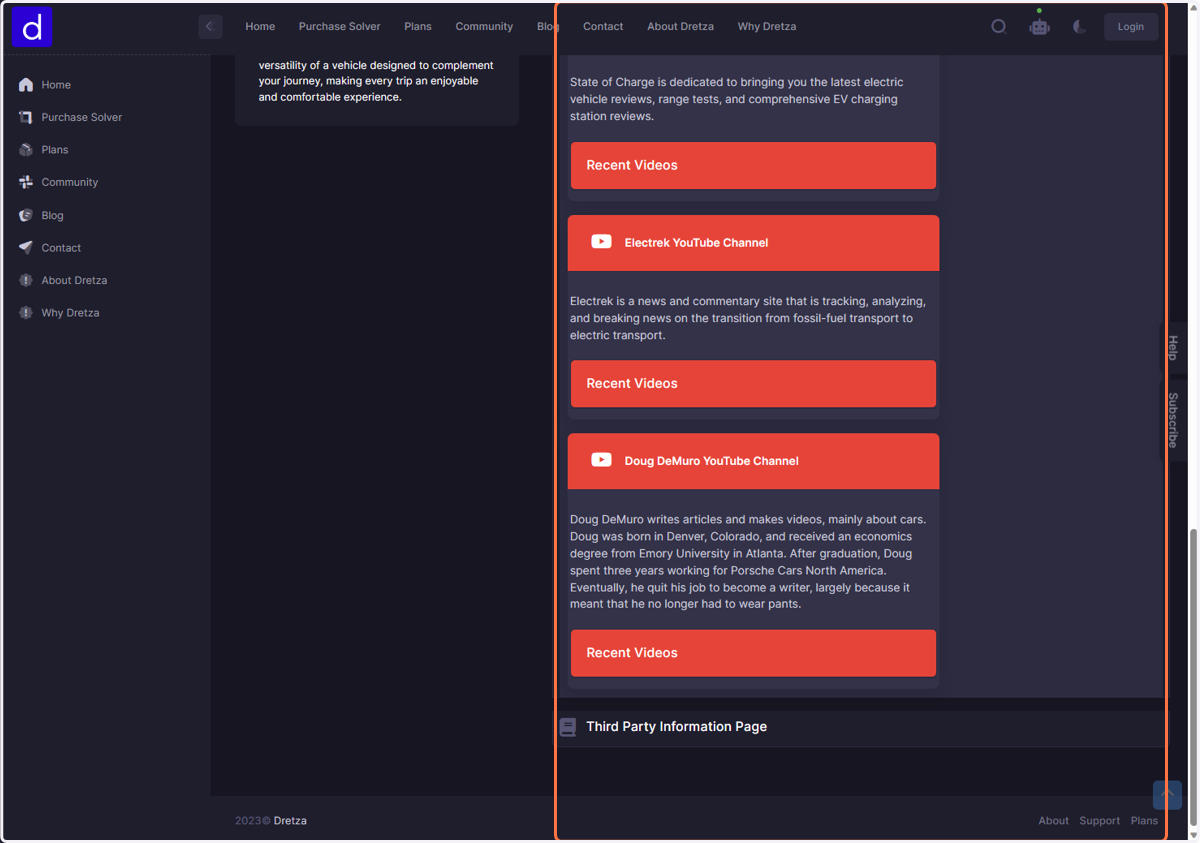Click the YouTube icon beside Doug DeMuro
This screenshot has height=843, width=1200.
pyautogui.click(x=601, y=460)
